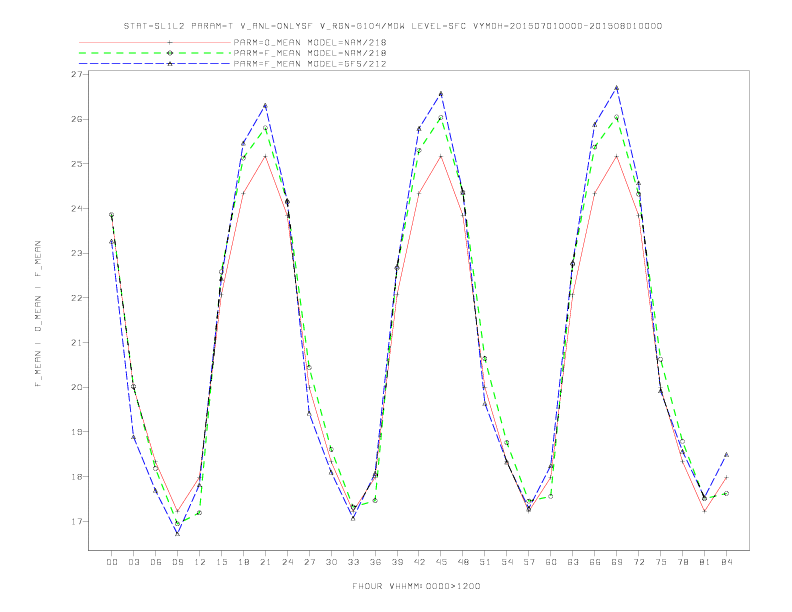
Task: Click x-axis tick label 66
Action: pos(595,562)
